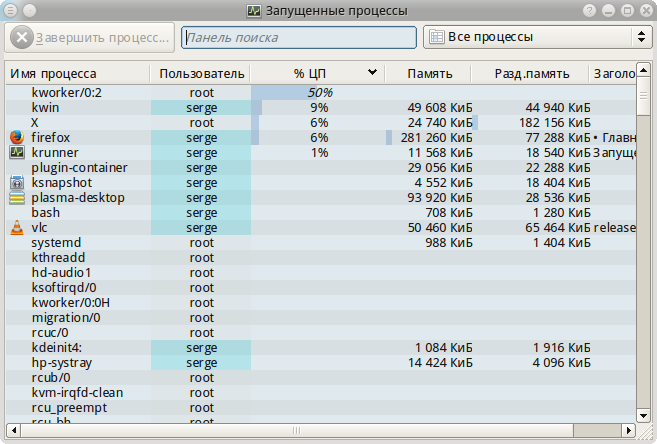Click the process filter list icon
This screenshot has width=657, height=444.
click(436, 37)
